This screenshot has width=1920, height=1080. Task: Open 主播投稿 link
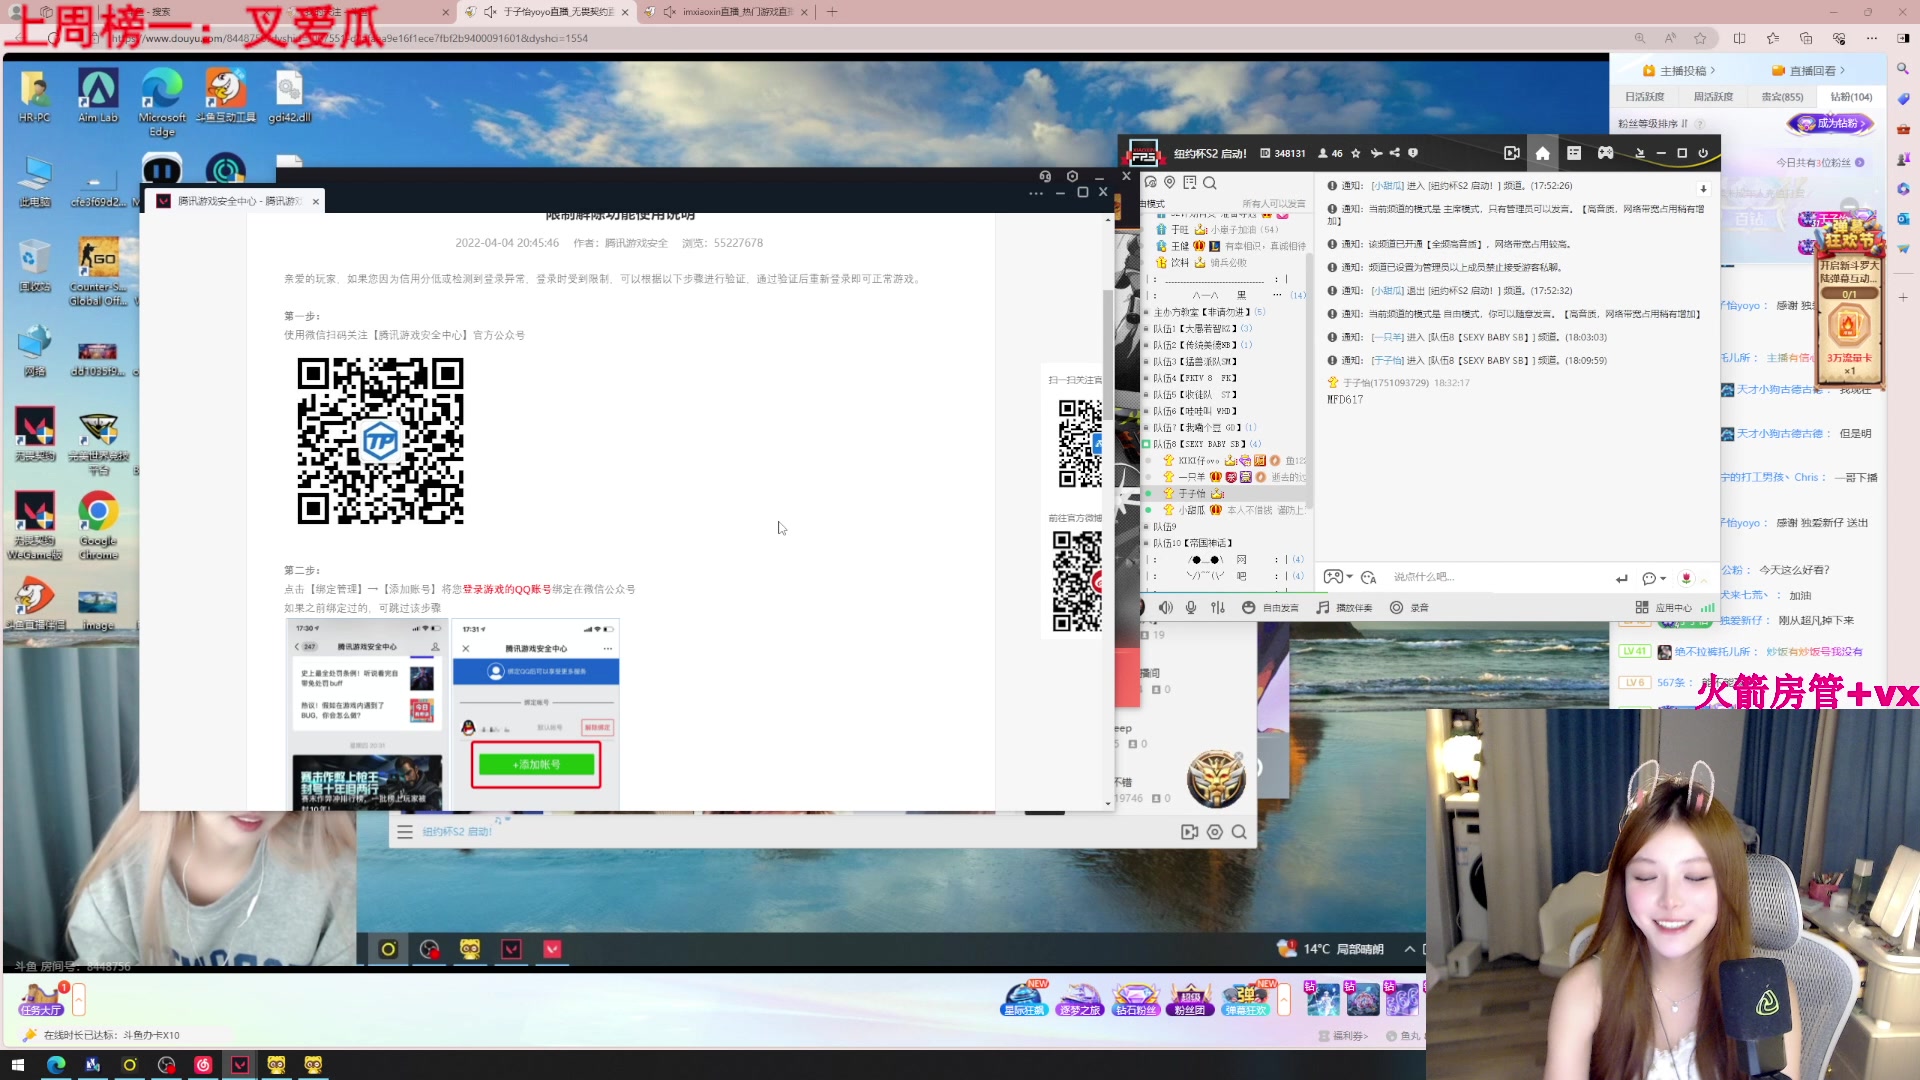[x=1679, y=71]
